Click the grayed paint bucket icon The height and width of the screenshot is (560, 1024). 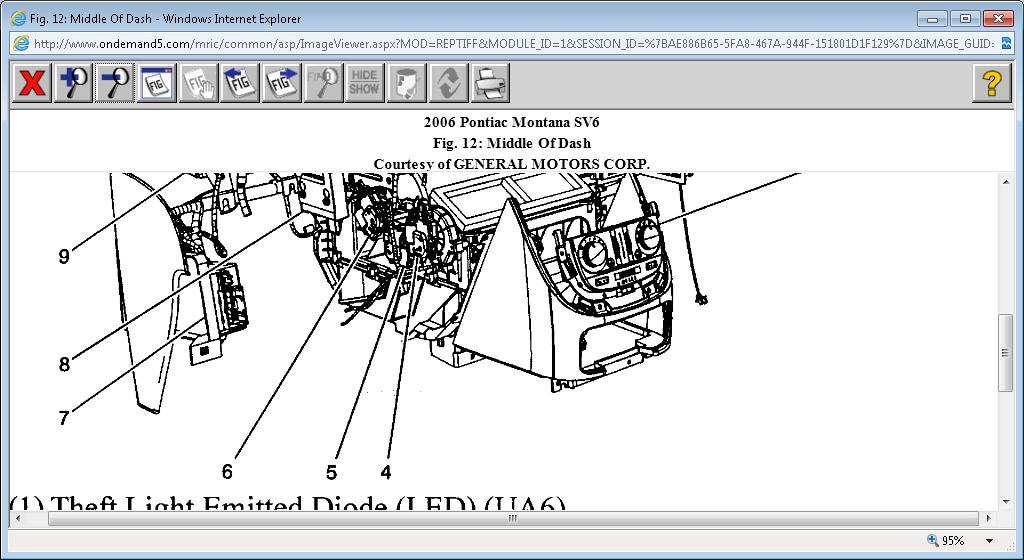click(x=406, y=83)
